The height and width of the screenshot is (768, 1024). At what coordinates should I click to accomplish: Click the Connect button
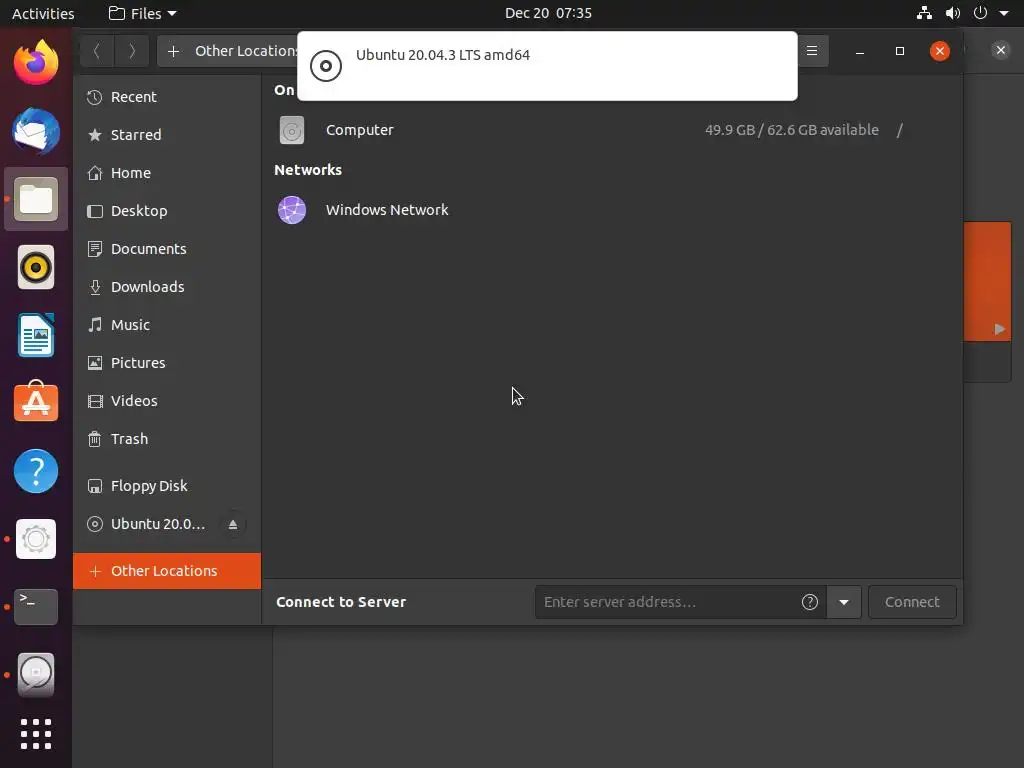912,602
